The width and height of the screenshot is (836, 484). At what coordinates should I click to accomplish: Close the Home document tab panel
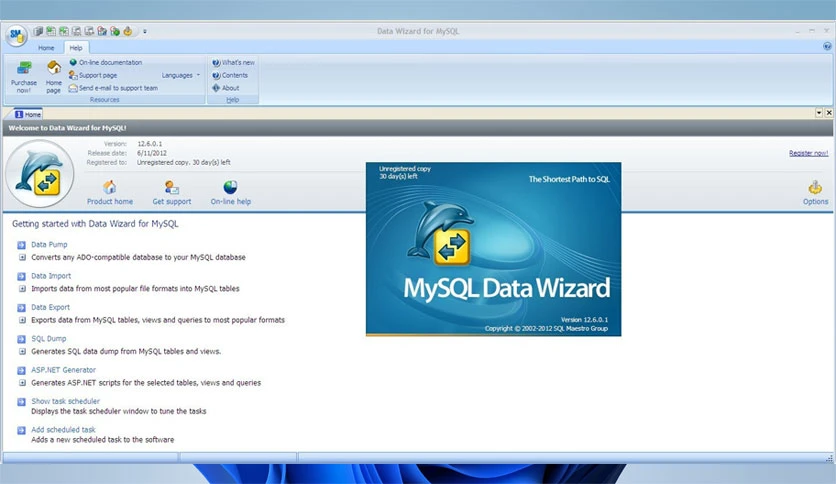(x=829, y=112)
